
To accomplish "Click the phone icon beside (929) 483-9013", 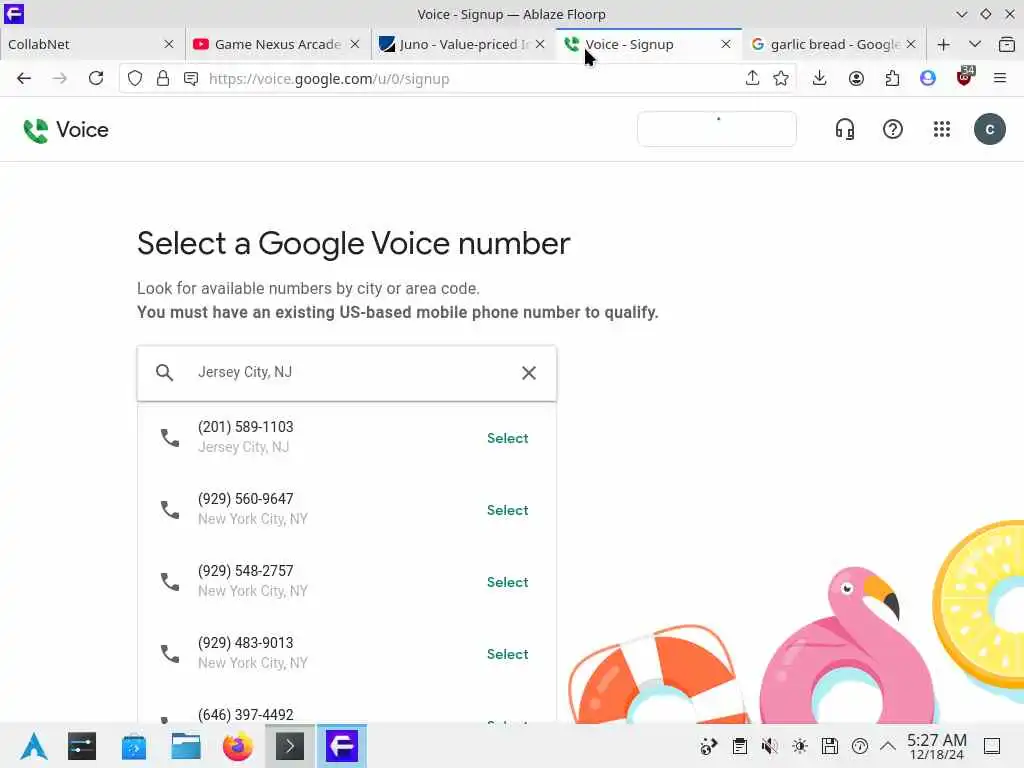I will pos(170,653).
